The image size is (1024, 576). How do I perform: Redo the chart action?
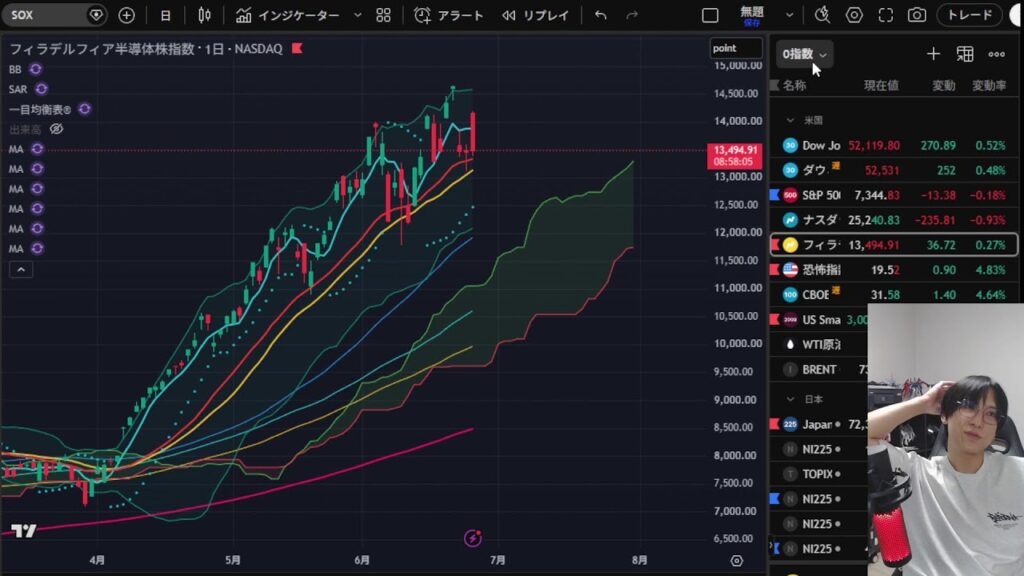tap(632, 15)
